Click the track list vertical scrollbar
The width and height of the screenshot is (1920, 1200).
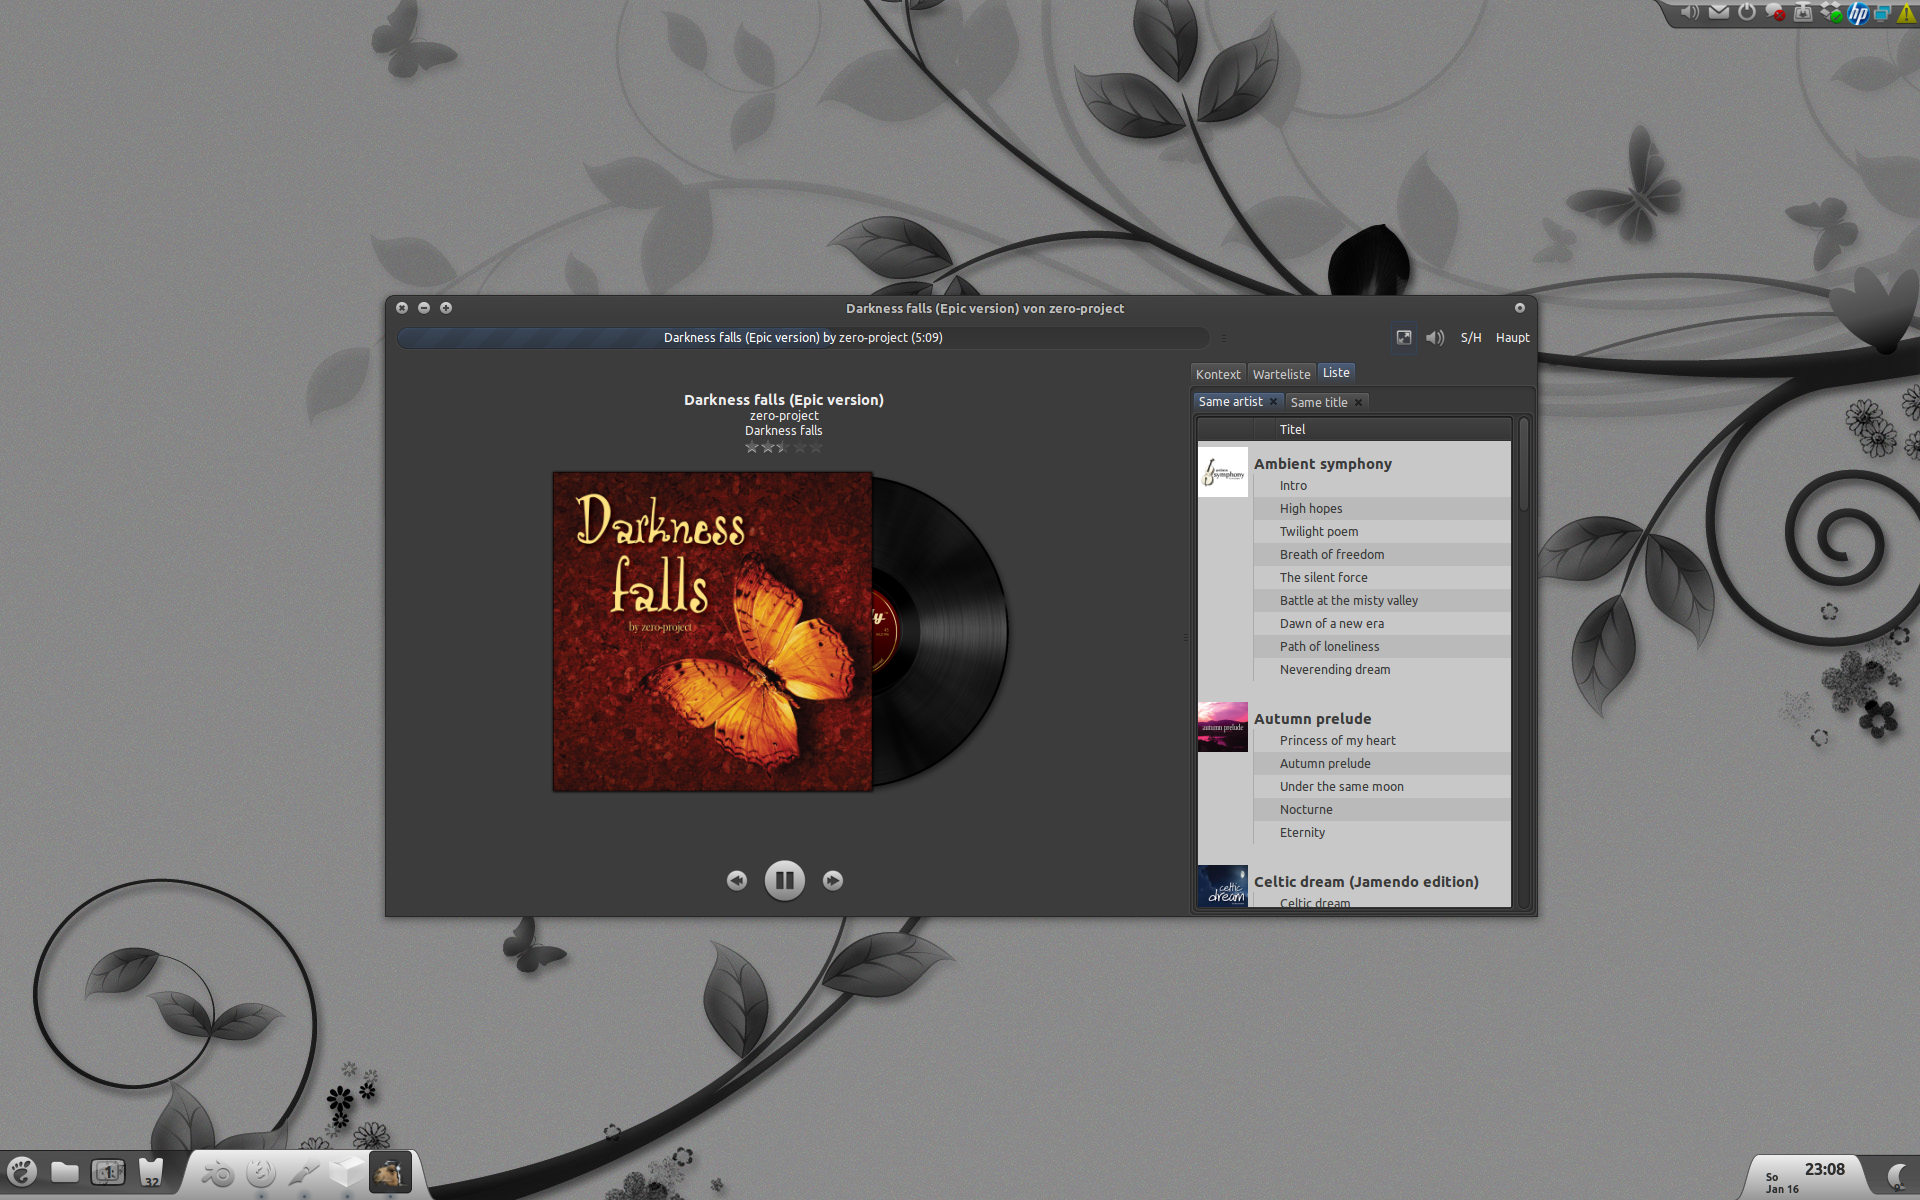click(1524, 465)
